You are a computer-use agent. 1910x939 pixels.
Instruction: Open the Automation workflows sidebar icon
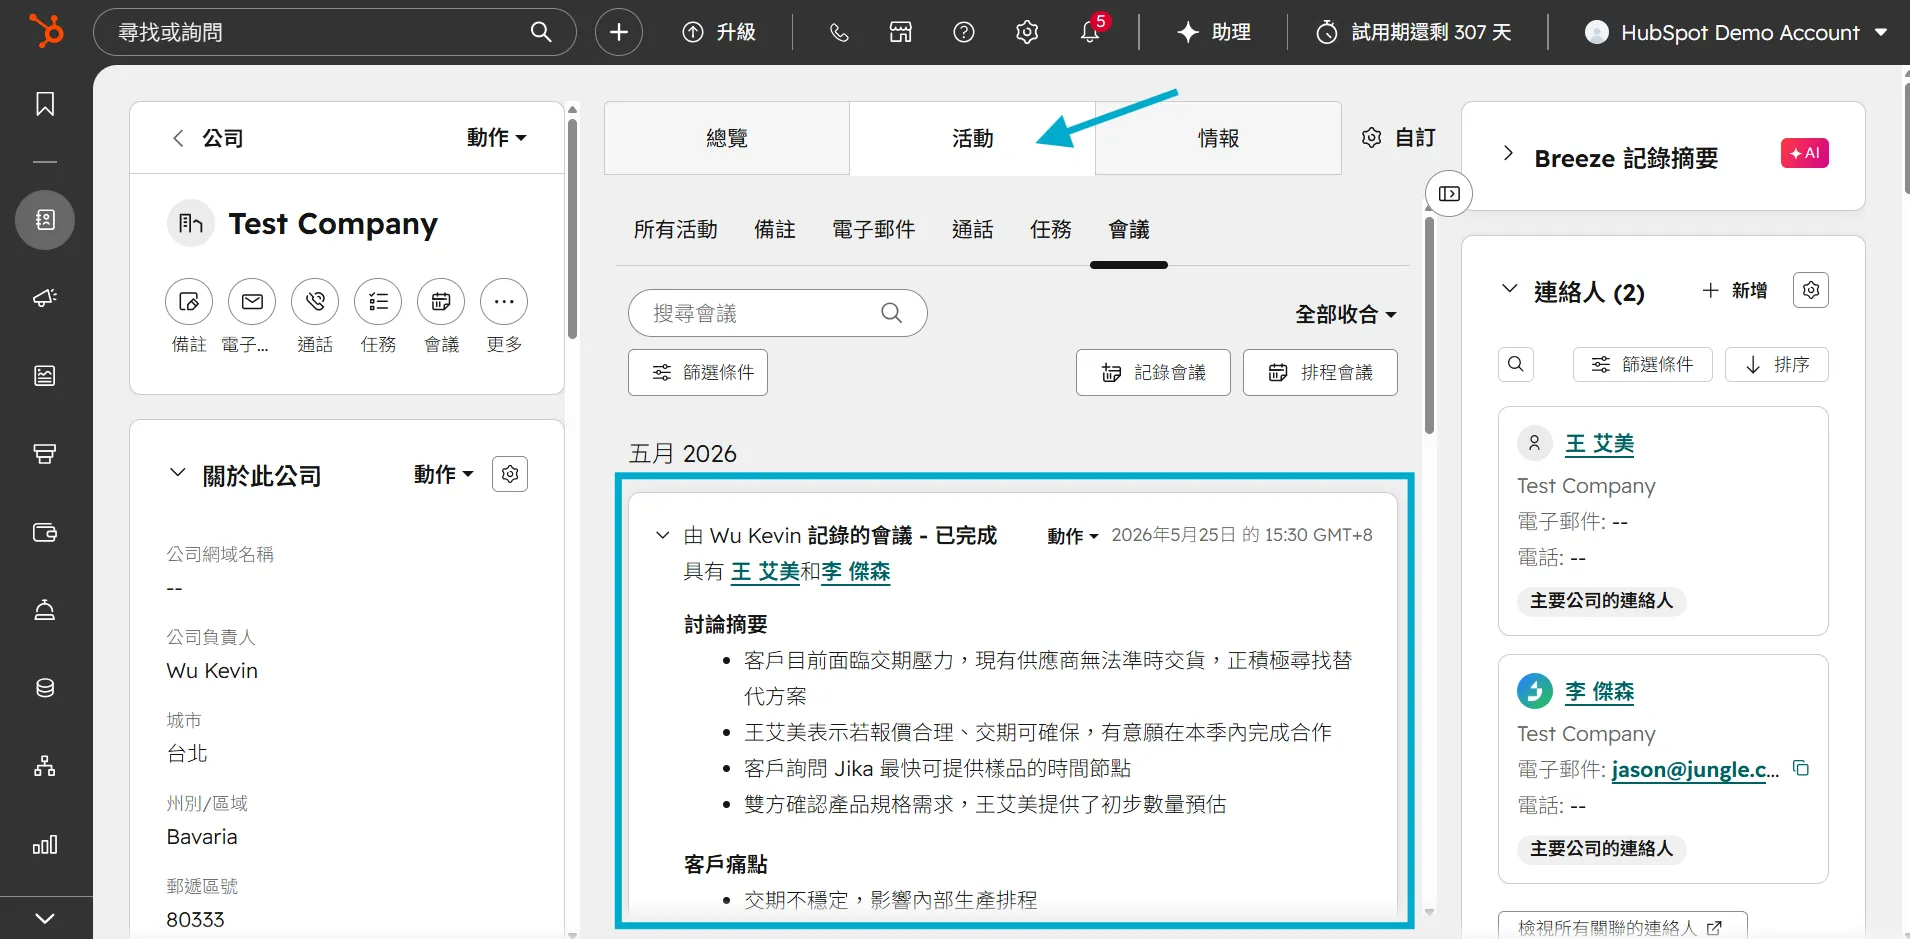tap(45, 766)
